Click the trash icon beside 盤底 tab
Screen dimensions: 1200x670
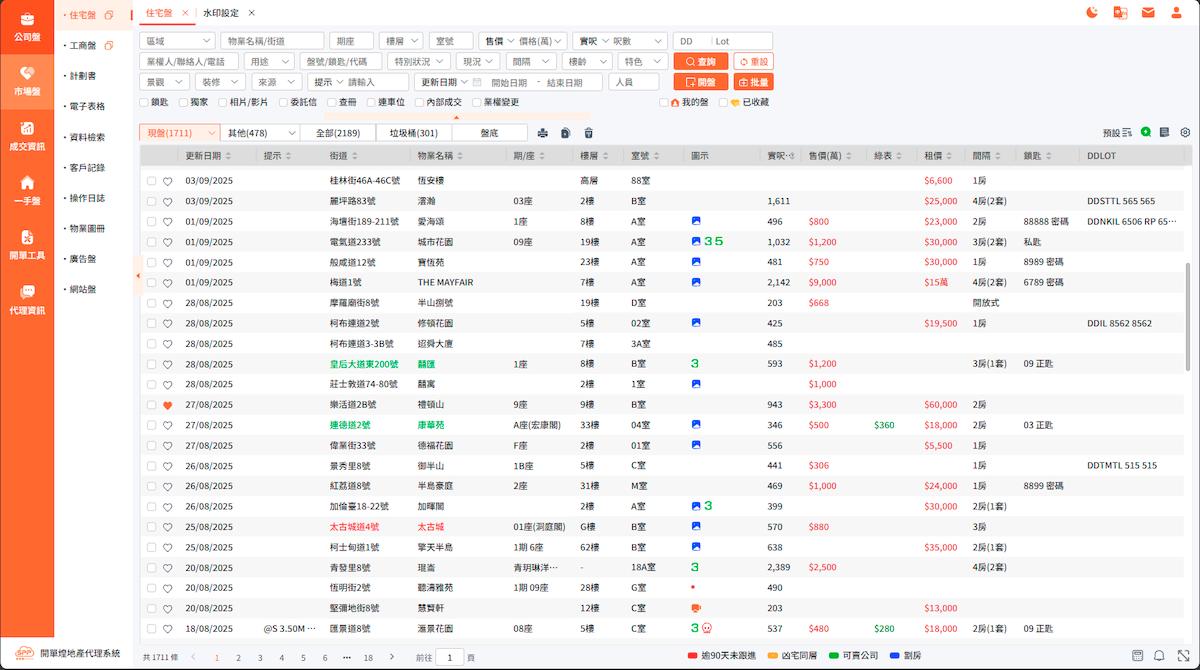[x=588, y=133]
